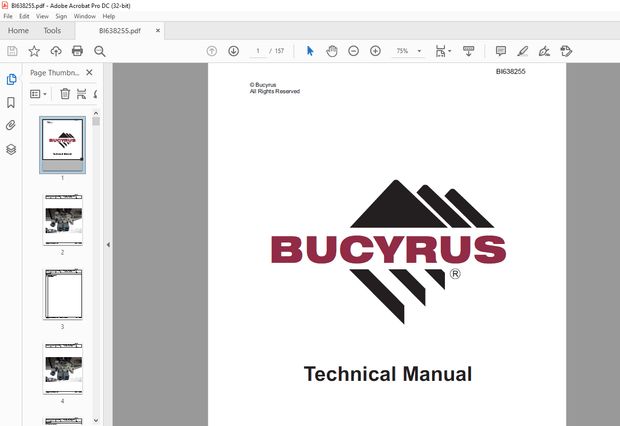Click thumbnails scrollbar down arrow
620x426 pixels.
click(96, 420)
